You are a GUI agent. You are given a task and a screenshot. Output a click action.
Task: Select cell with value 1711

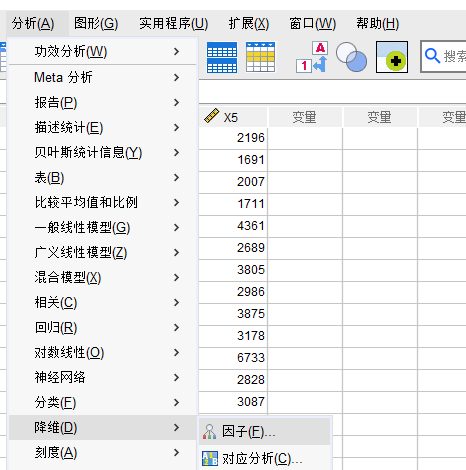coord(233,204)
